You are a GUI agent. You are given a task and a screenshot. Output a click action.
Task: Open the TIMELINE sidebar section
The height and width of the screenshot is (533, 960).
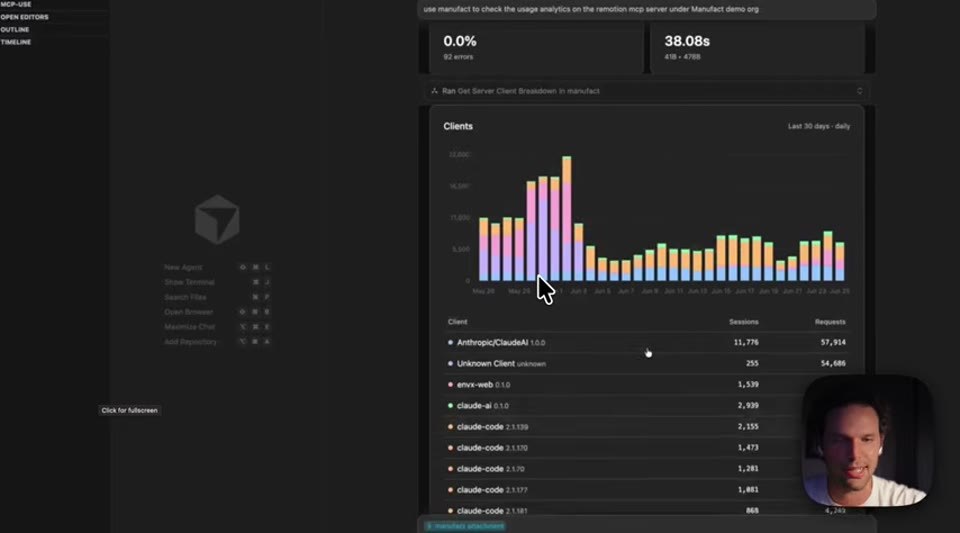(x=16, y=42)
